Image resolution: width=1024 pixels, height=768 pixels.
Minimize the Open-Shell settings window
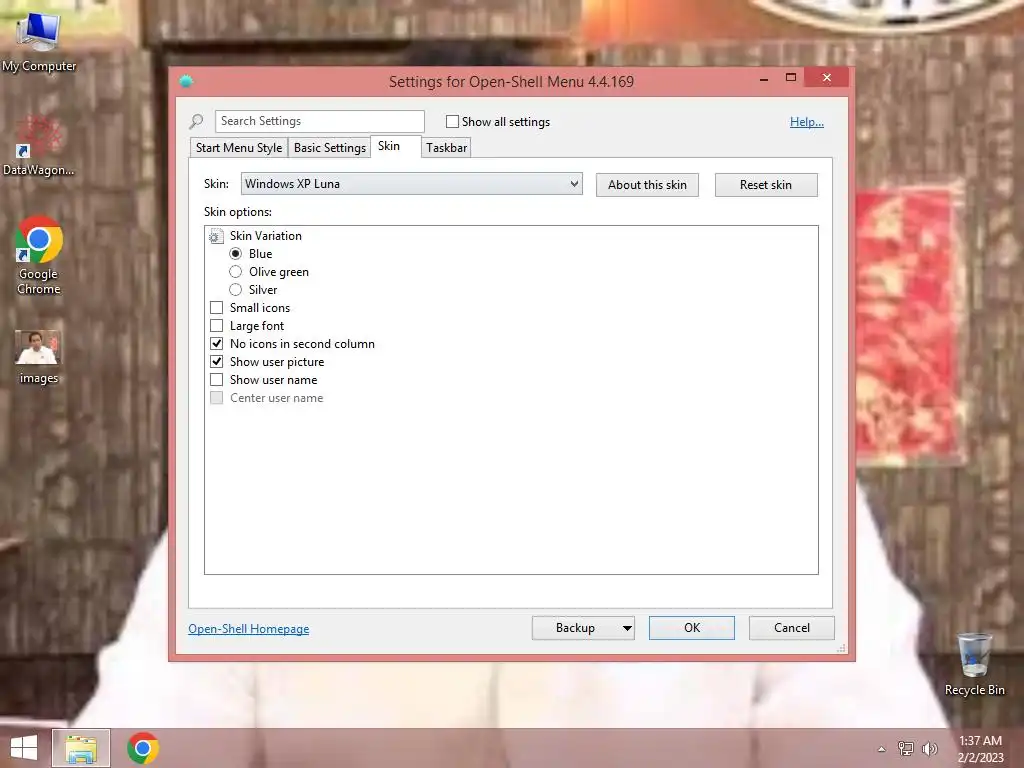(x=764, y=78)
